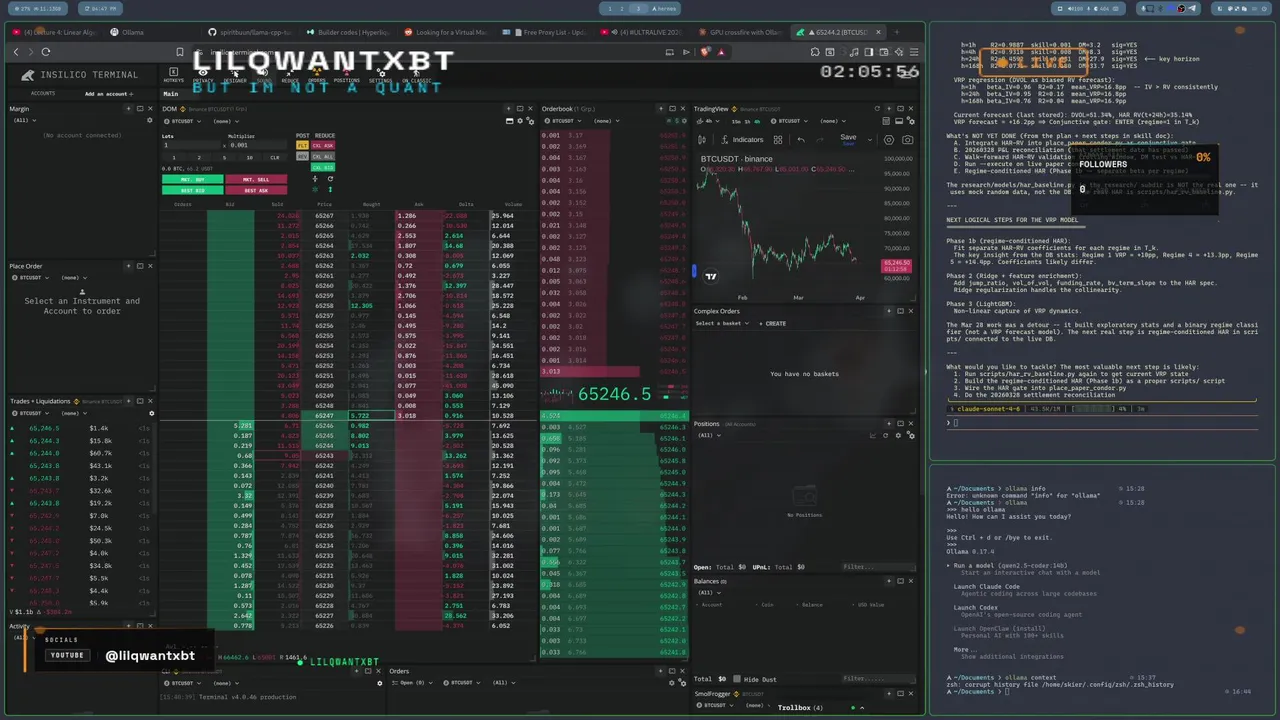Screen dimensions: 1280x720
Task: Change chart candle style icon
Action: pos(702,139)
